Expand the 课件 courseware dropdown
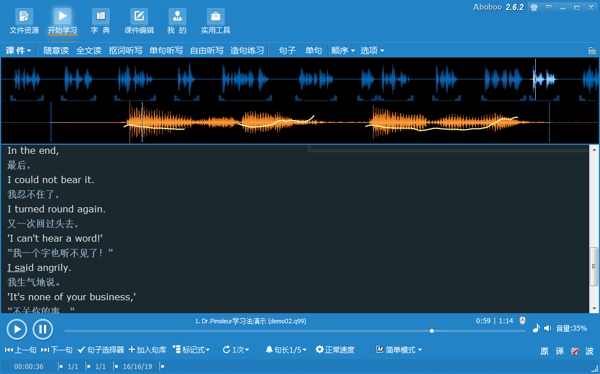Image resolution: width=600 pixels, height=374 pixels. point(18,51)
